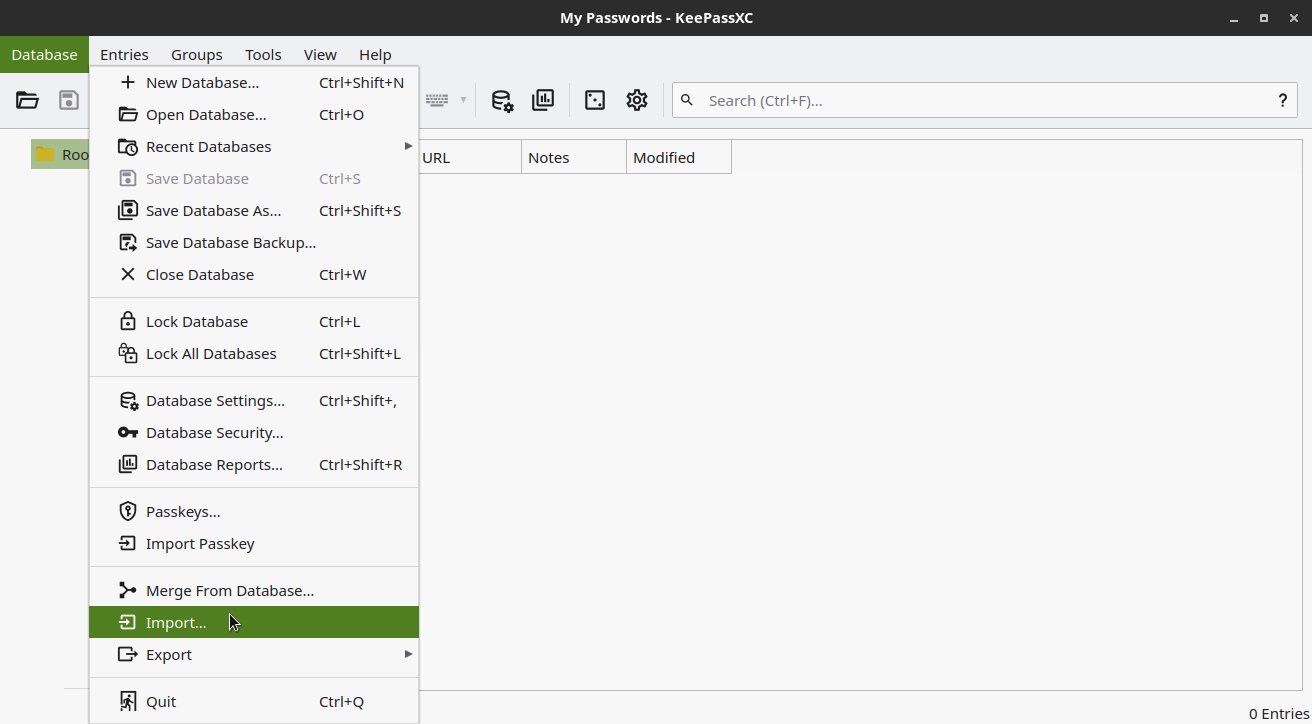Expand the Export submenu
The image size is (1312, 724).
click(254, 655)
